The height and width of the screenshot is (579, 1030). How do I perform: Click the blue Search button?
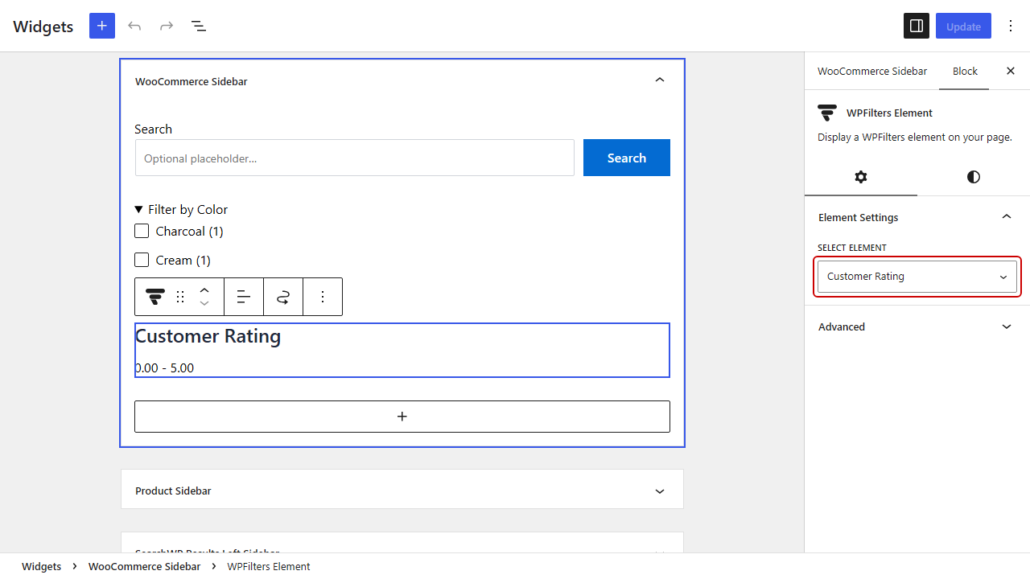pyautogui.click(x=626, y=158)
